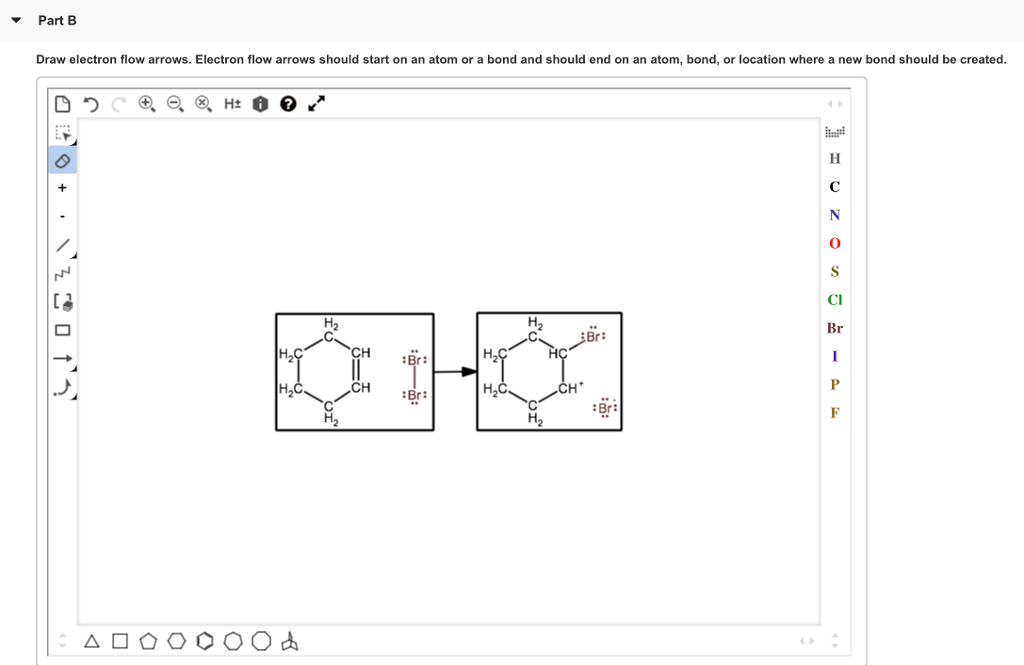The width and height of the screenshot is (1024, 665).
Task: Select Bromine from the element list
Action: (x=835, y=328)
